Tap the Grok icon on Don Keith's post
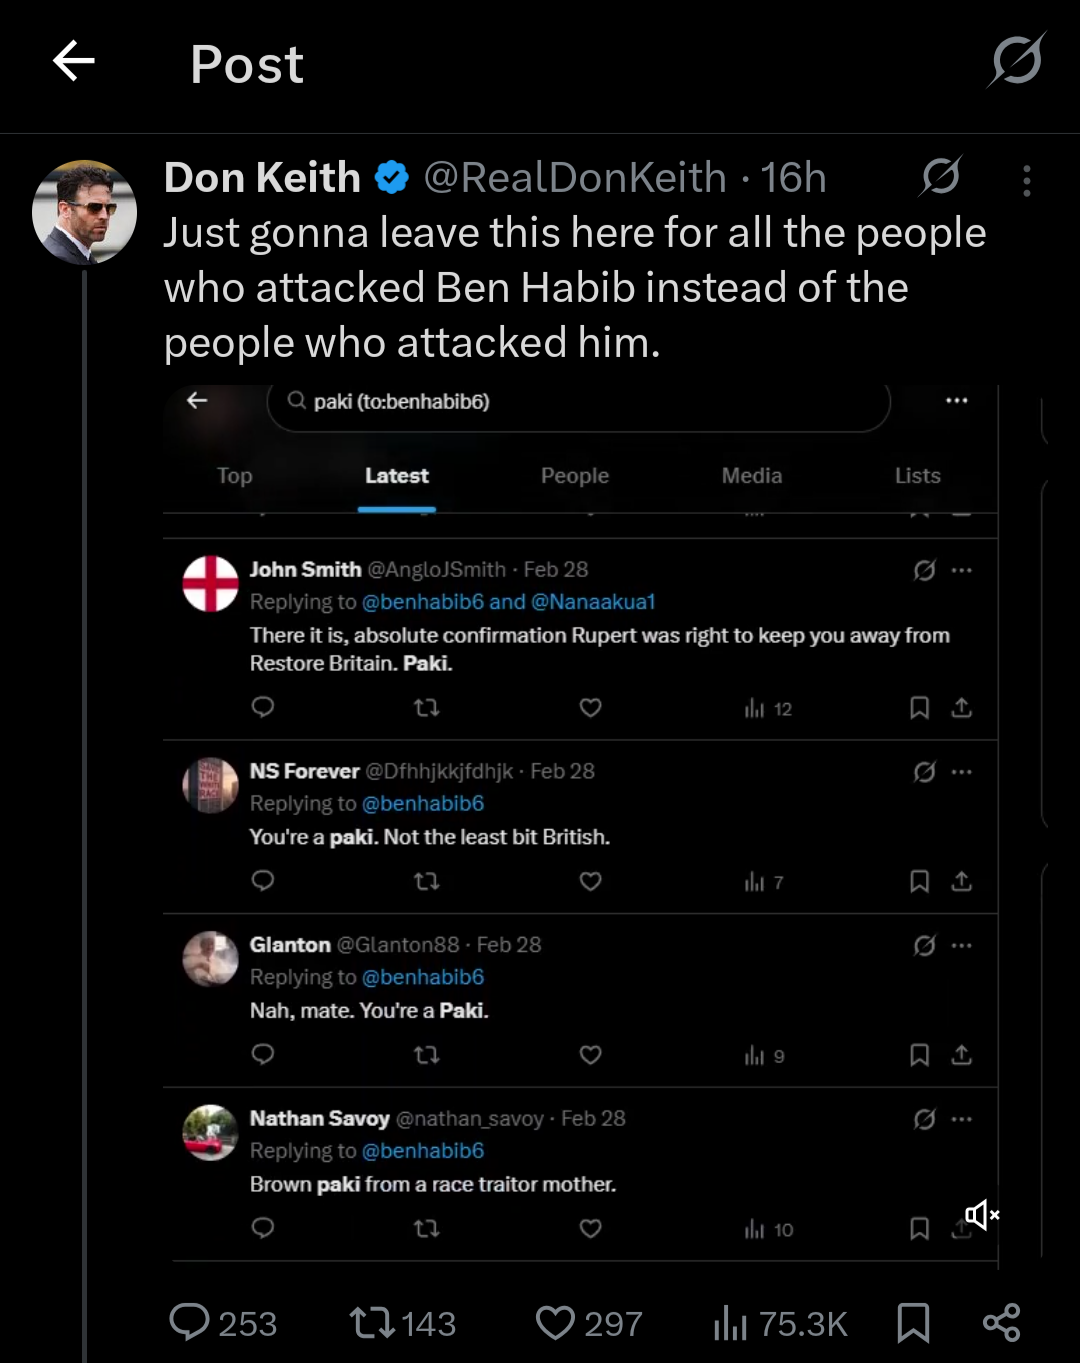Screen dimensions: 1080x1363 [x=941, y=177]
